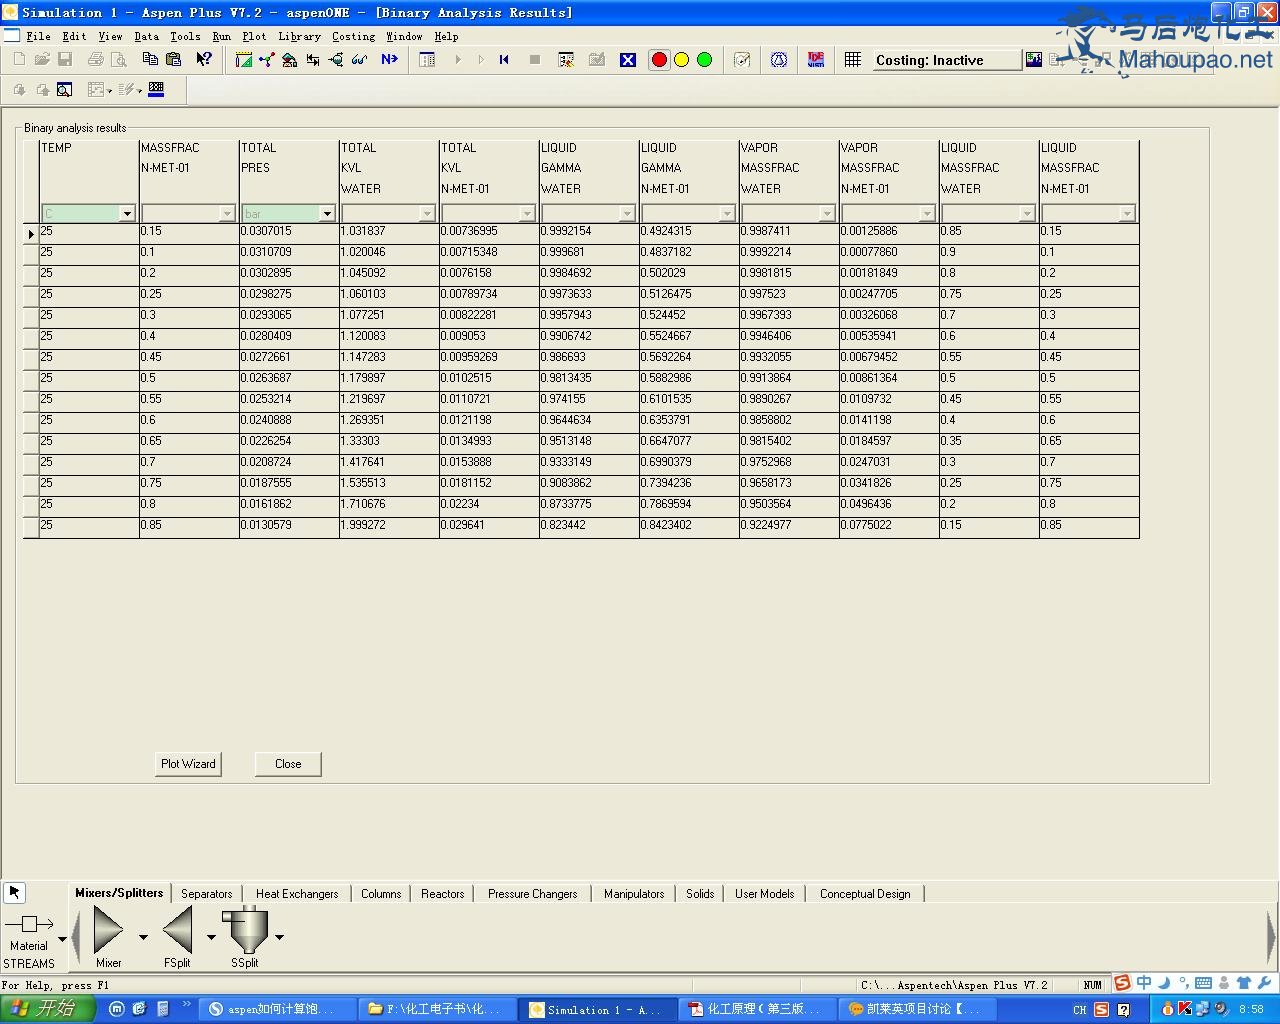Click the grid table icon near Costing
1280x1024 pixels.
tap(853, 60)
